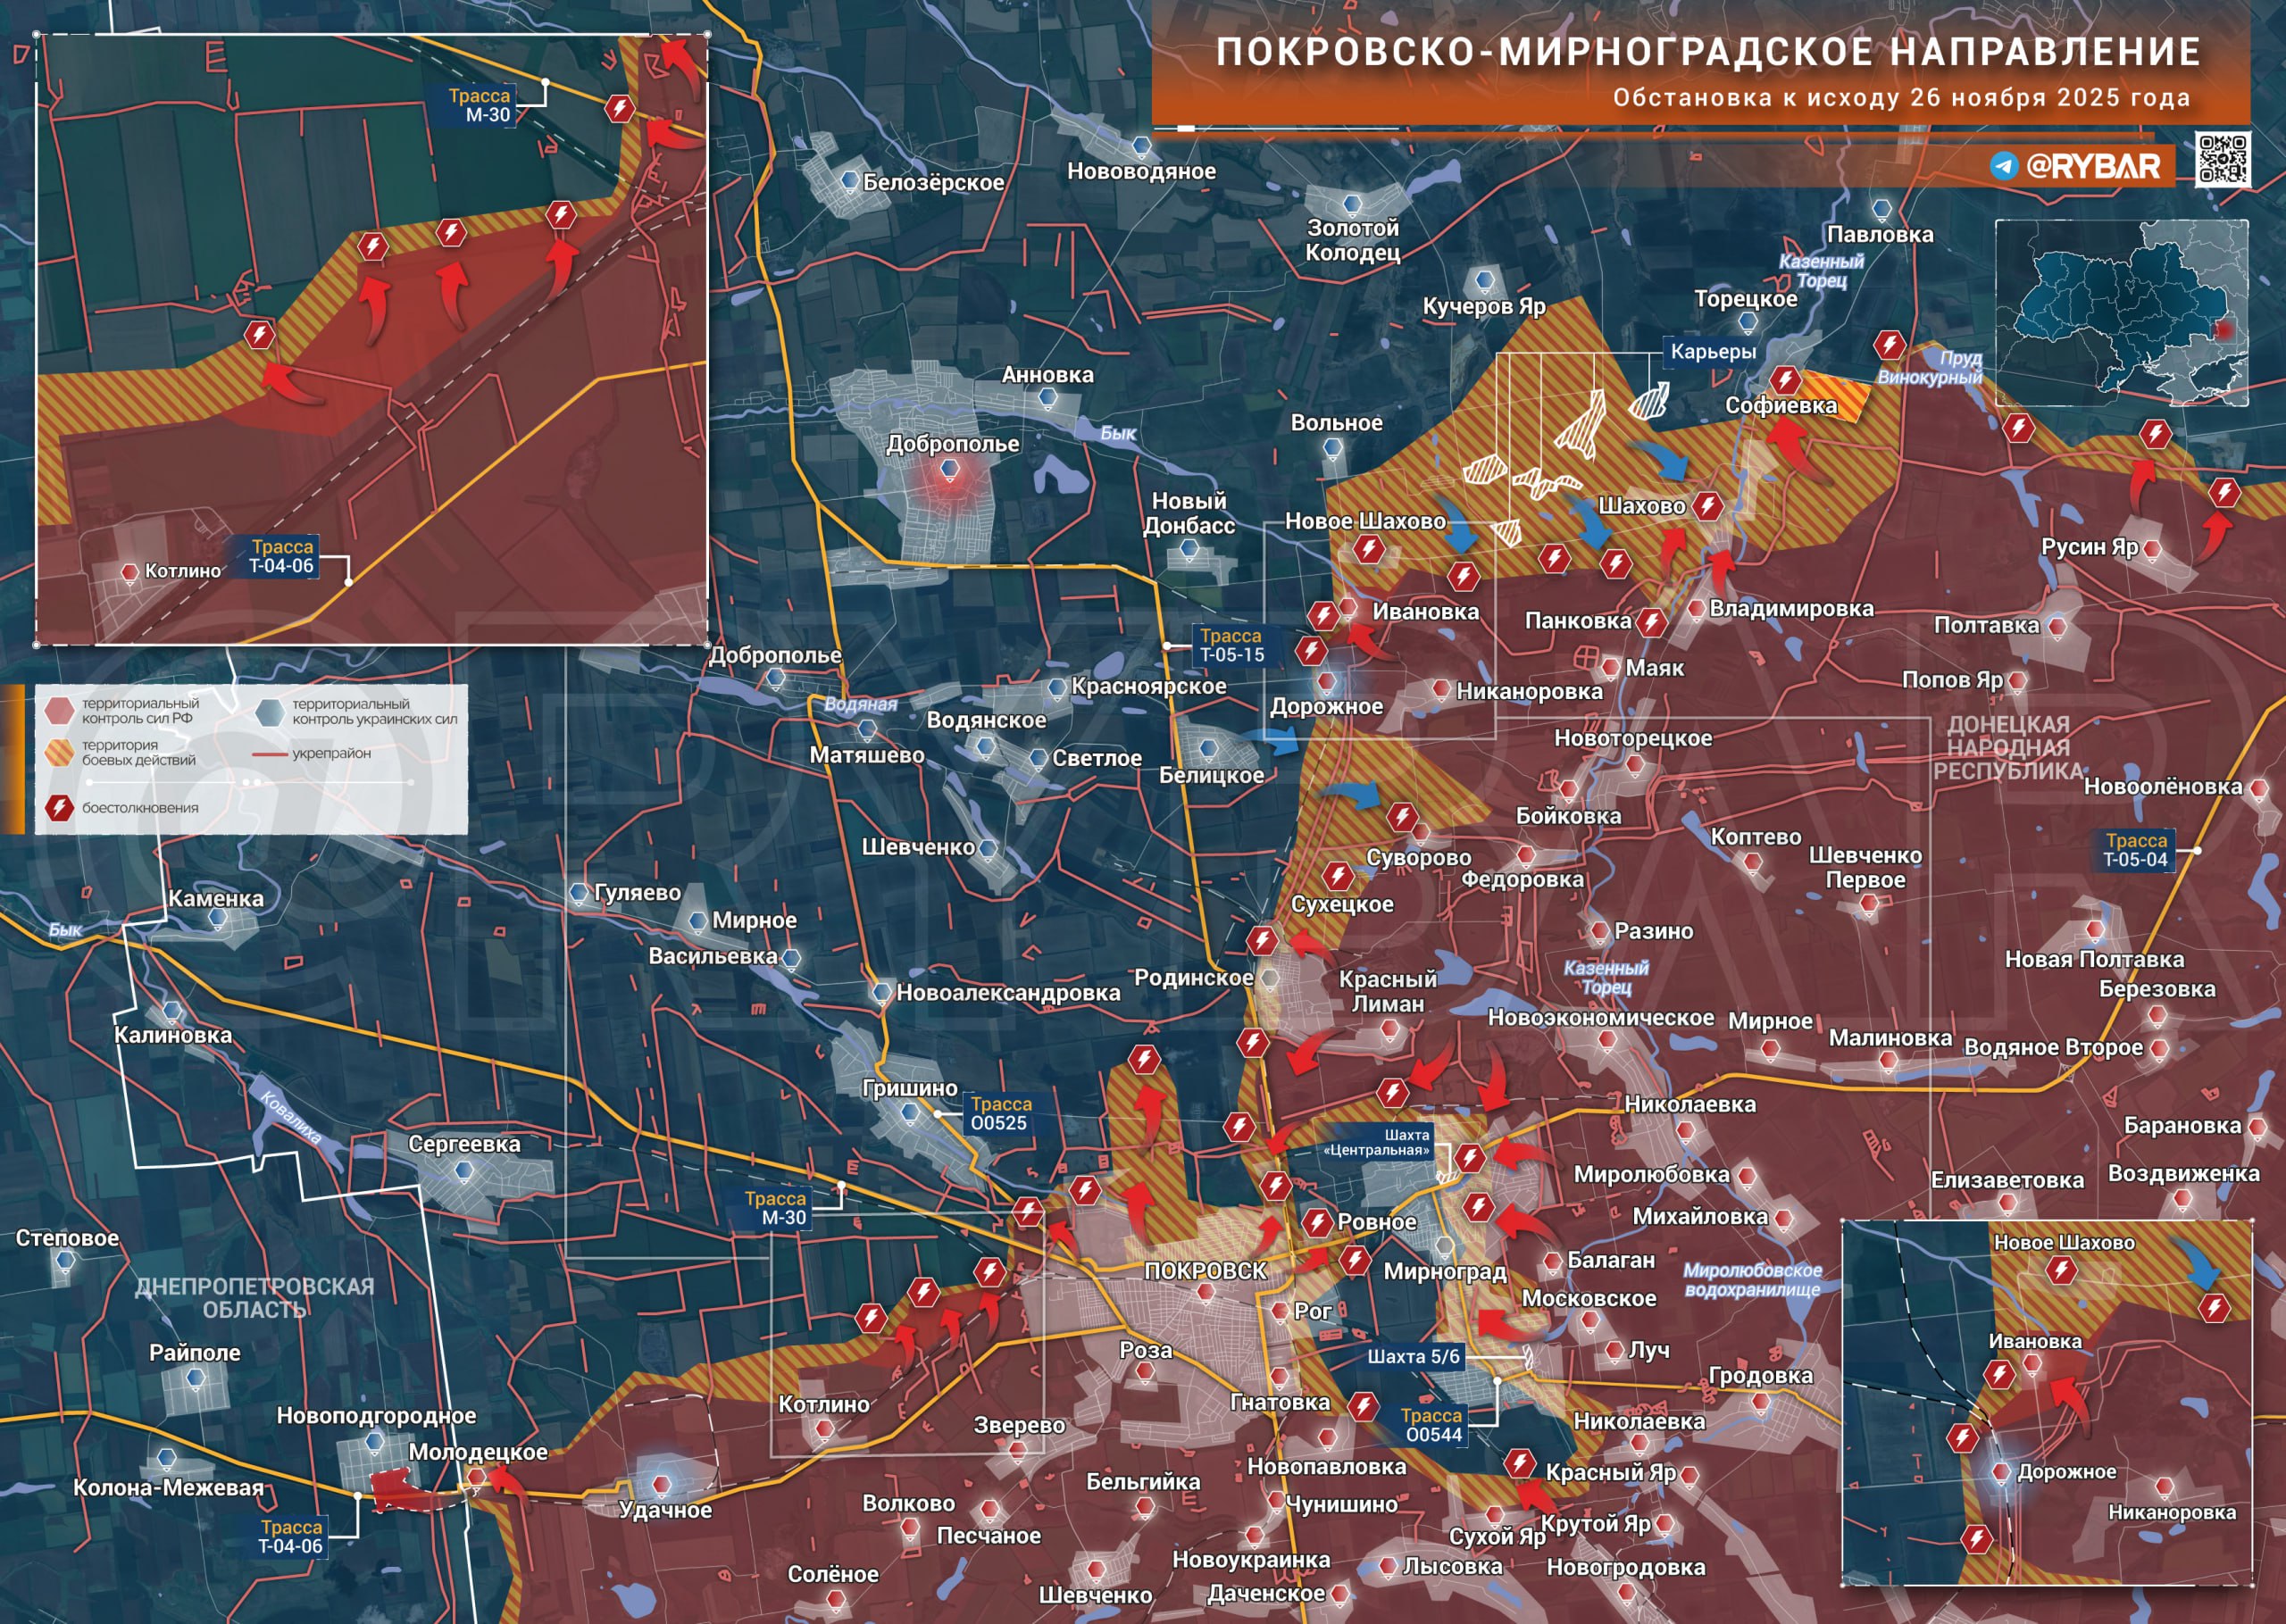Click the red marker beside Котлино in top-left inset
The height and width of the screenshot is (1624, 2286).
[129, 572]
